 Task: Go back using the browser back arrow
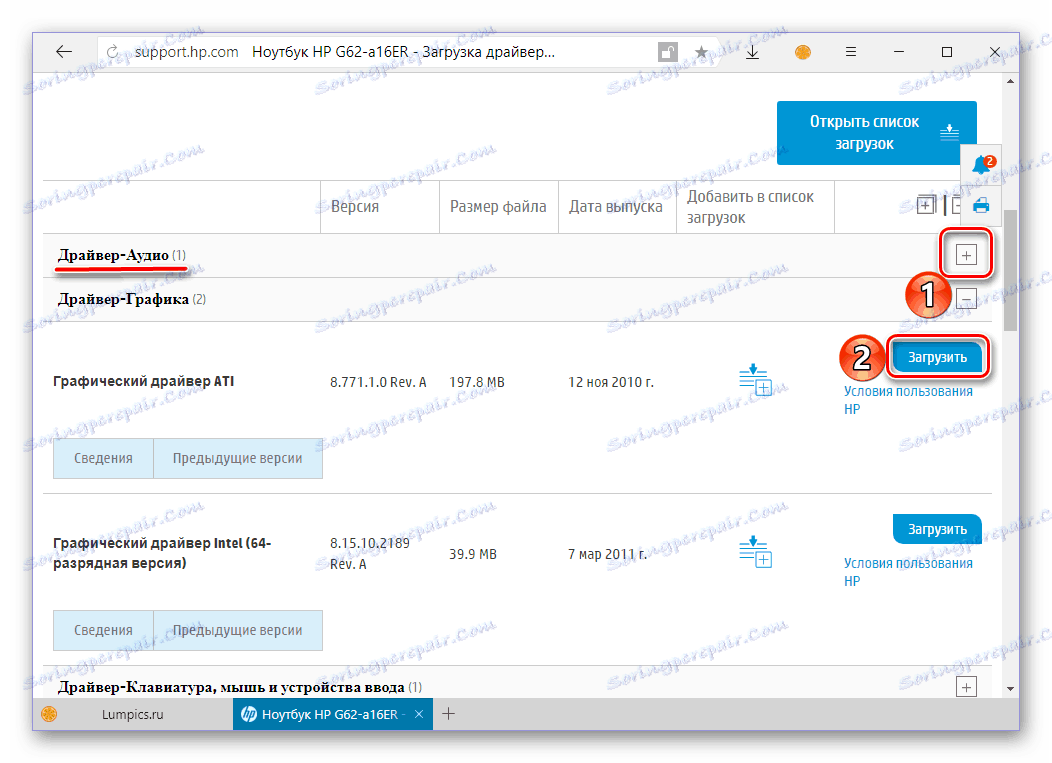point(64,52)
